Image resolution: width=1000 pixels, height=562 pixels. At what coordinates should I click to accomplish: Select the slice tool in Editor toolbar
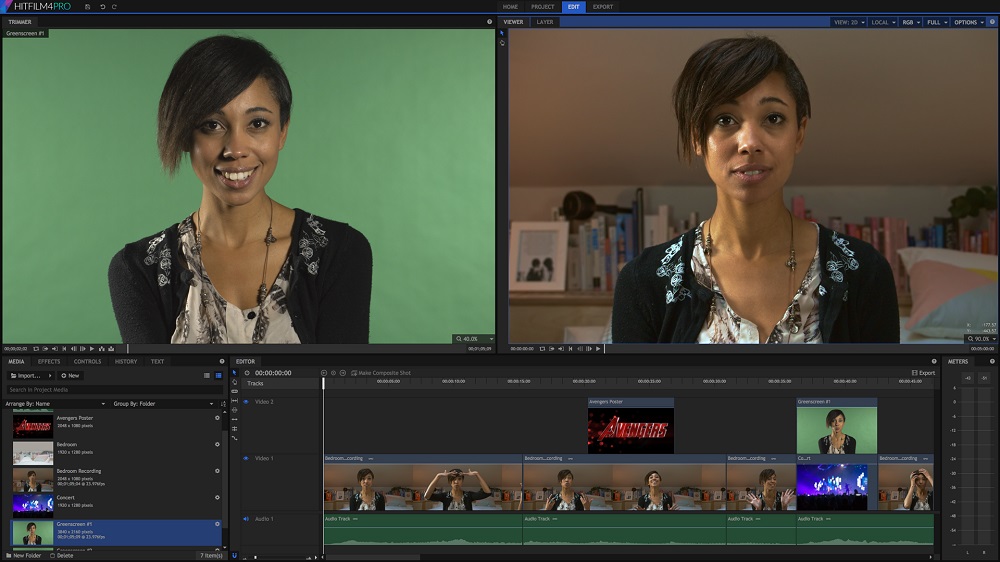pyautogui.click(x=234, y=391)
